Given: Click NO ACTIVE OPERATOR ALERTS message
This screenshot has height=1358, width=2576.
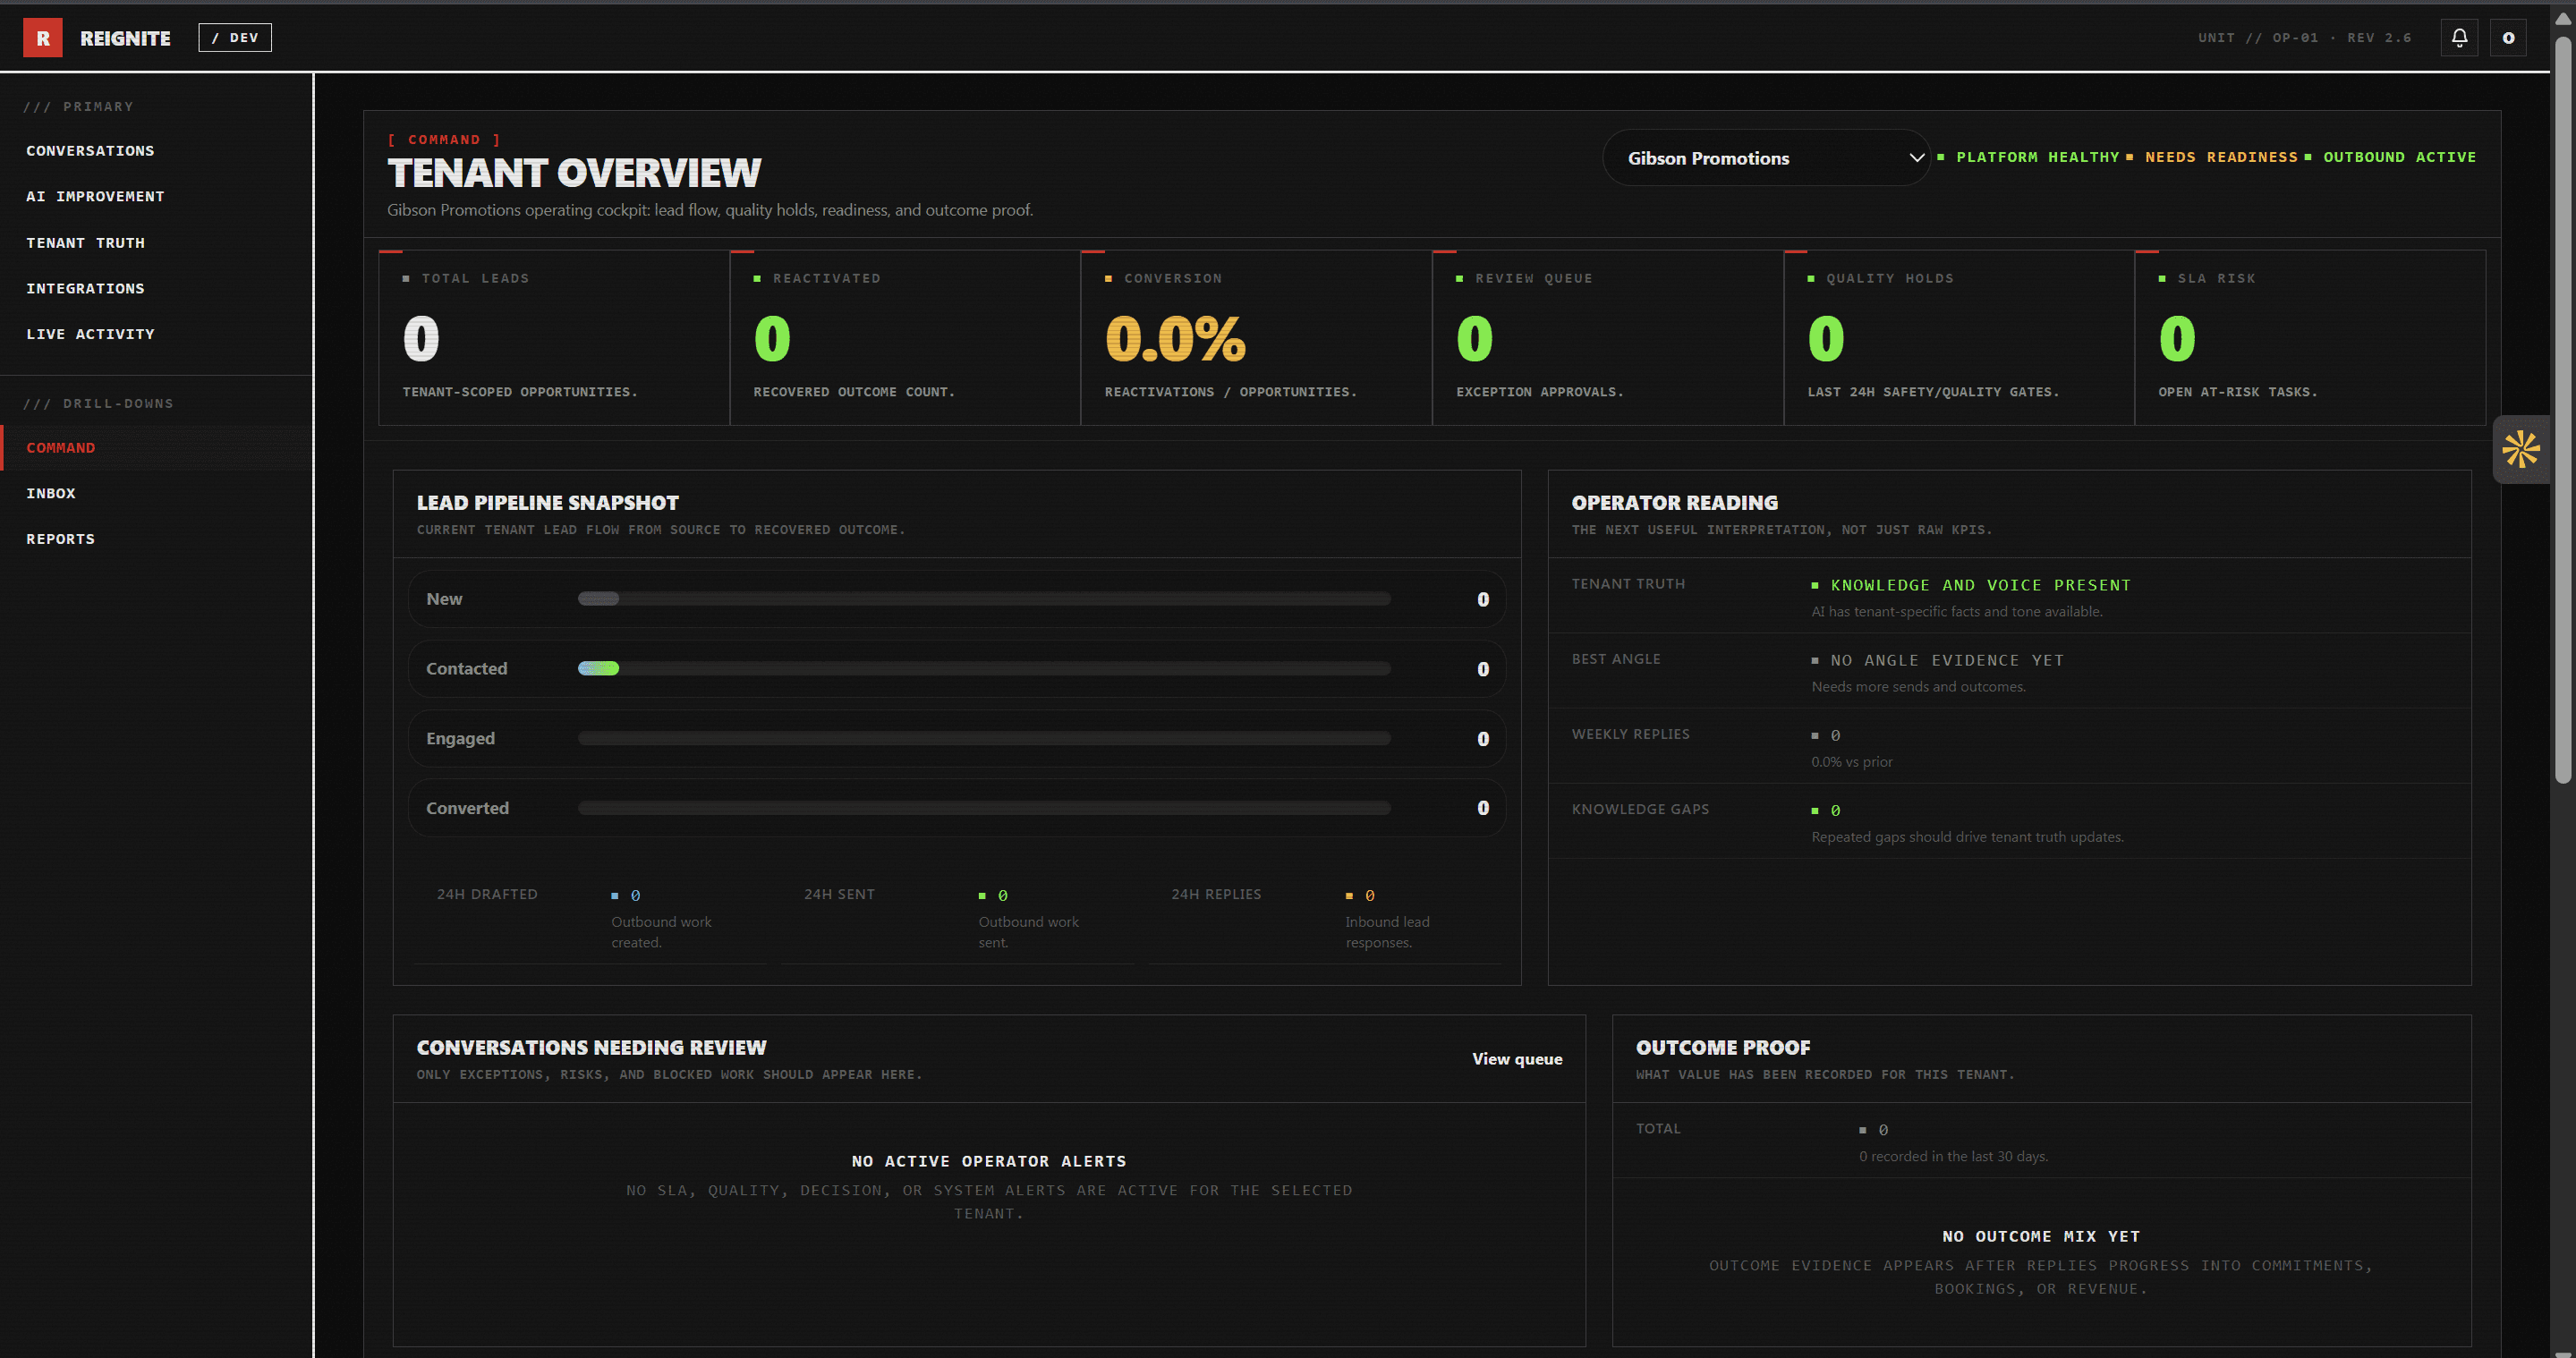Looking at the screenshot, I should (988, 1161).
